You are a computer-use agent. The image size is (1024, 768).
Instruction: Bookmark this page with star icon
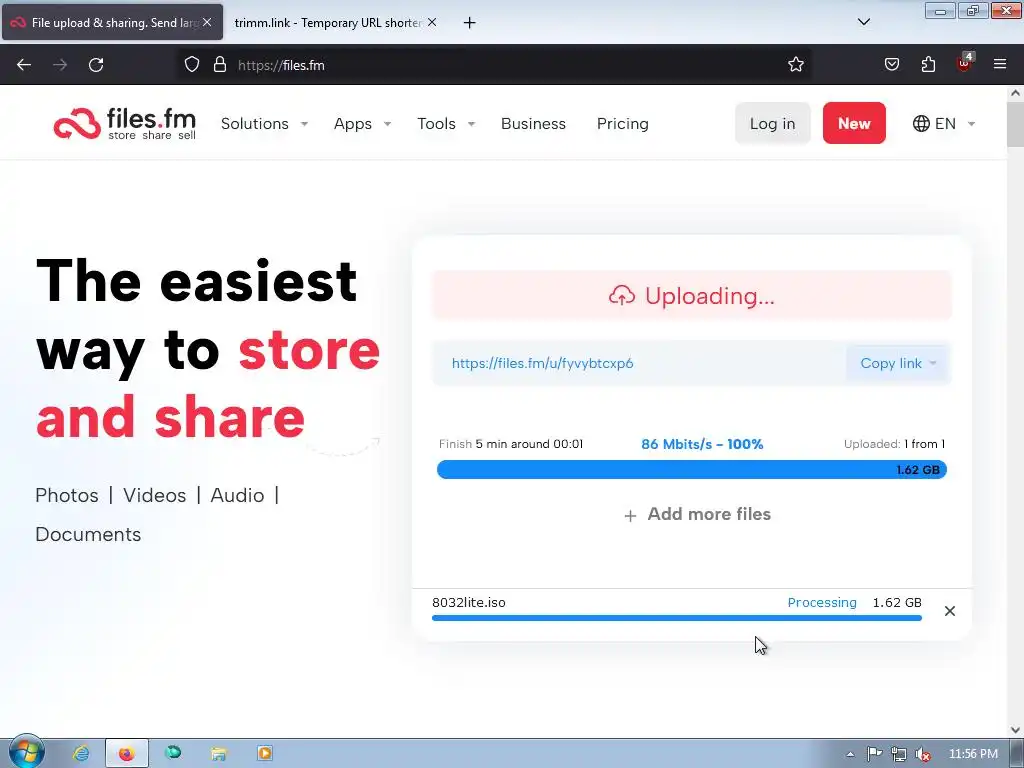795,65
